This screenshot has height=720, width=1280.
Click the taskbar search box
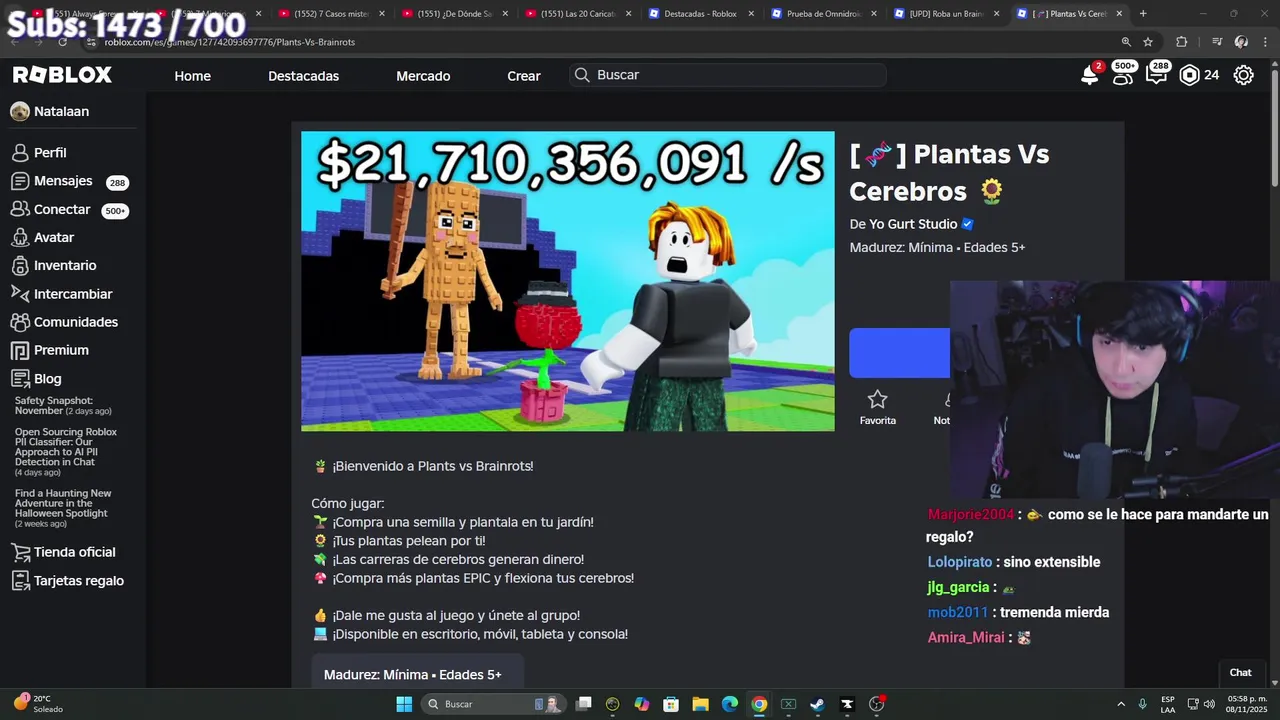[x=493, y=704]
